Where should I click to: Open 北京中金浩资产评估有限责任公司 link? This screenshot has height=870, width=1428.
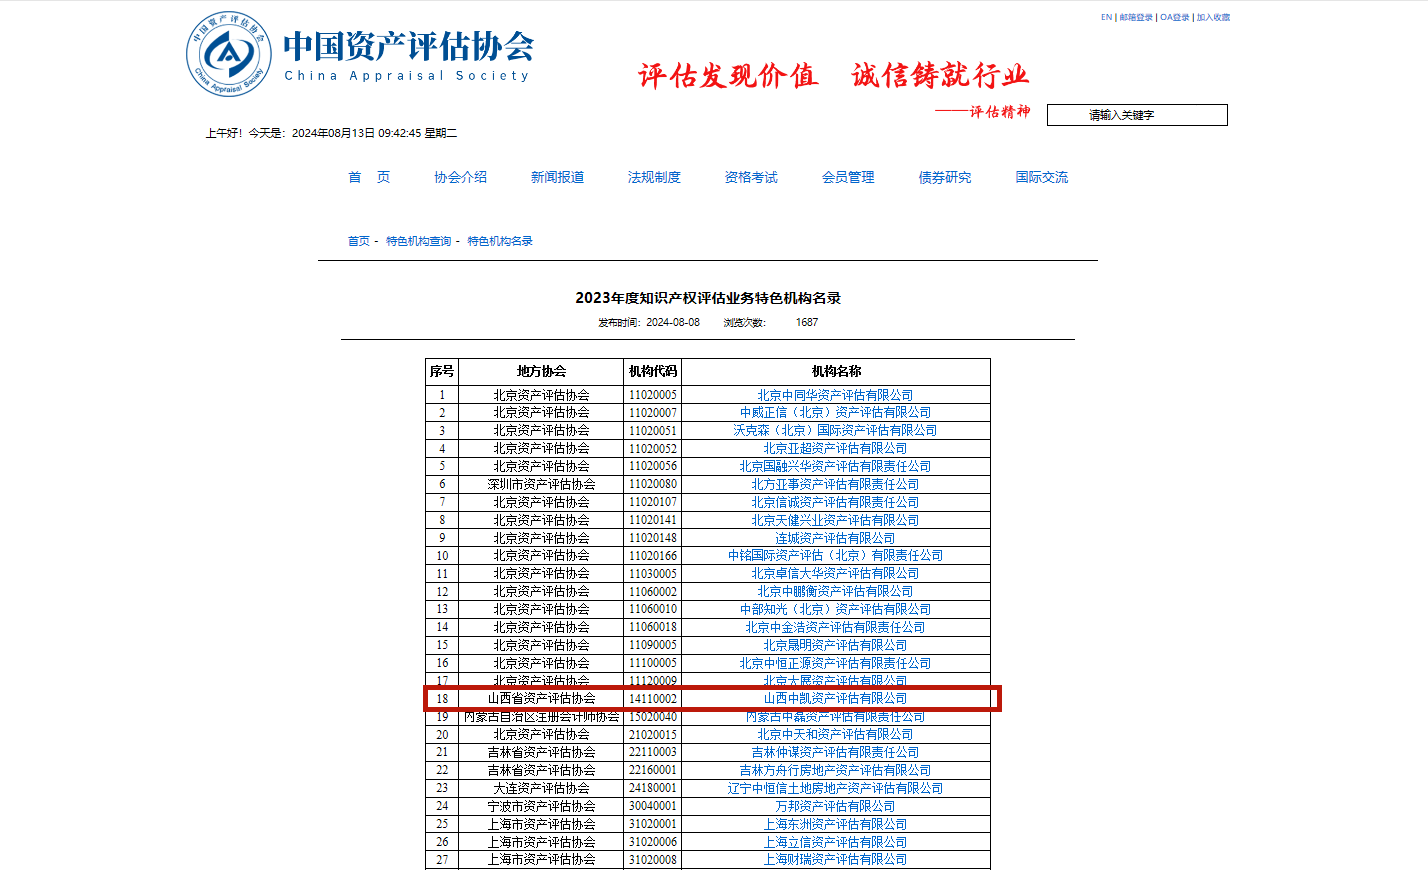[x=835, y=627]
